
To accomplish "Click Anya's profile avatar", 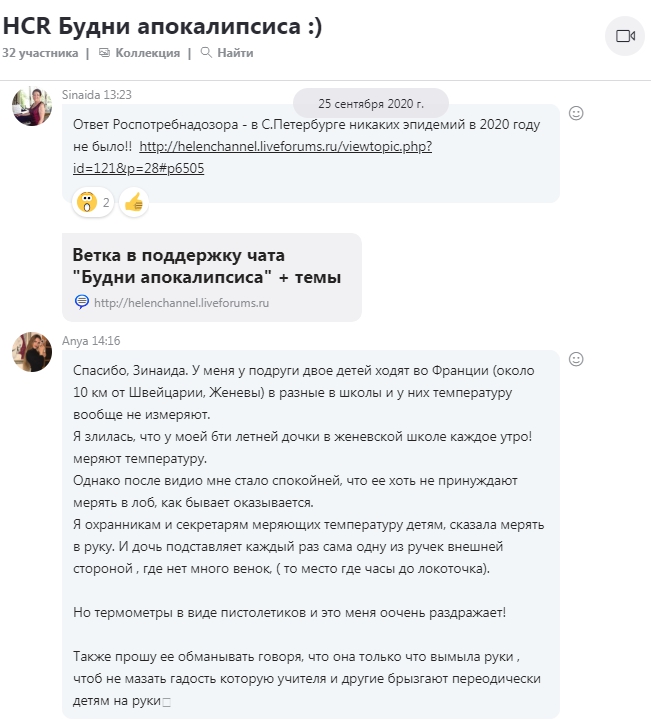I will (x=31, y=352).
